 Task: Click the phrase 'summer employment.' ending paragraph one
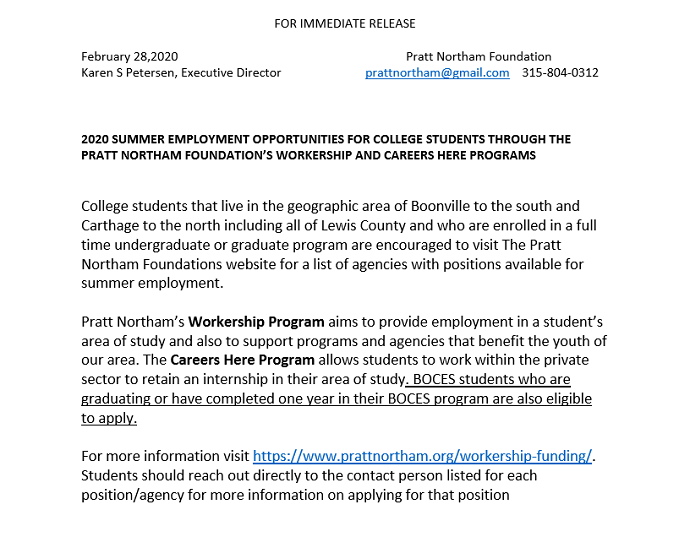point(152,283)
